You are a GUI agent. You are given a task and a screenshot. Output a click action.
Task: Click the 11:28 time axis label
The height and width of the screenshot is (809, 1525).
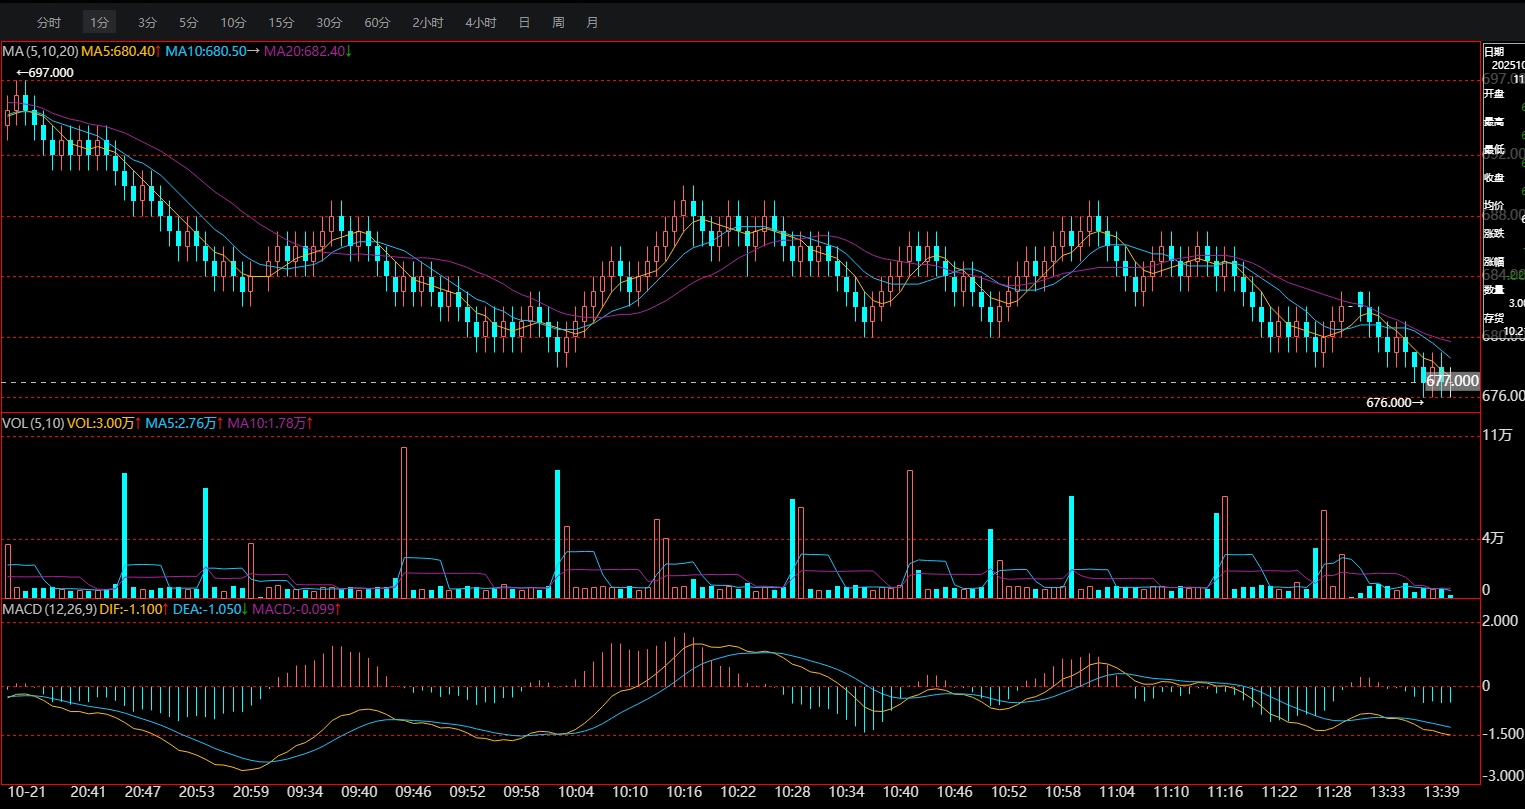[1334, 791]
